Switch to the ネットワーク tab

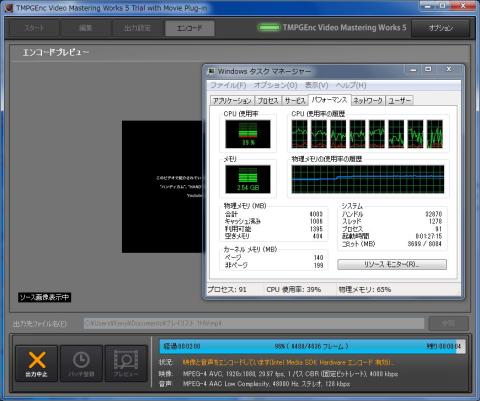point(368,101)
